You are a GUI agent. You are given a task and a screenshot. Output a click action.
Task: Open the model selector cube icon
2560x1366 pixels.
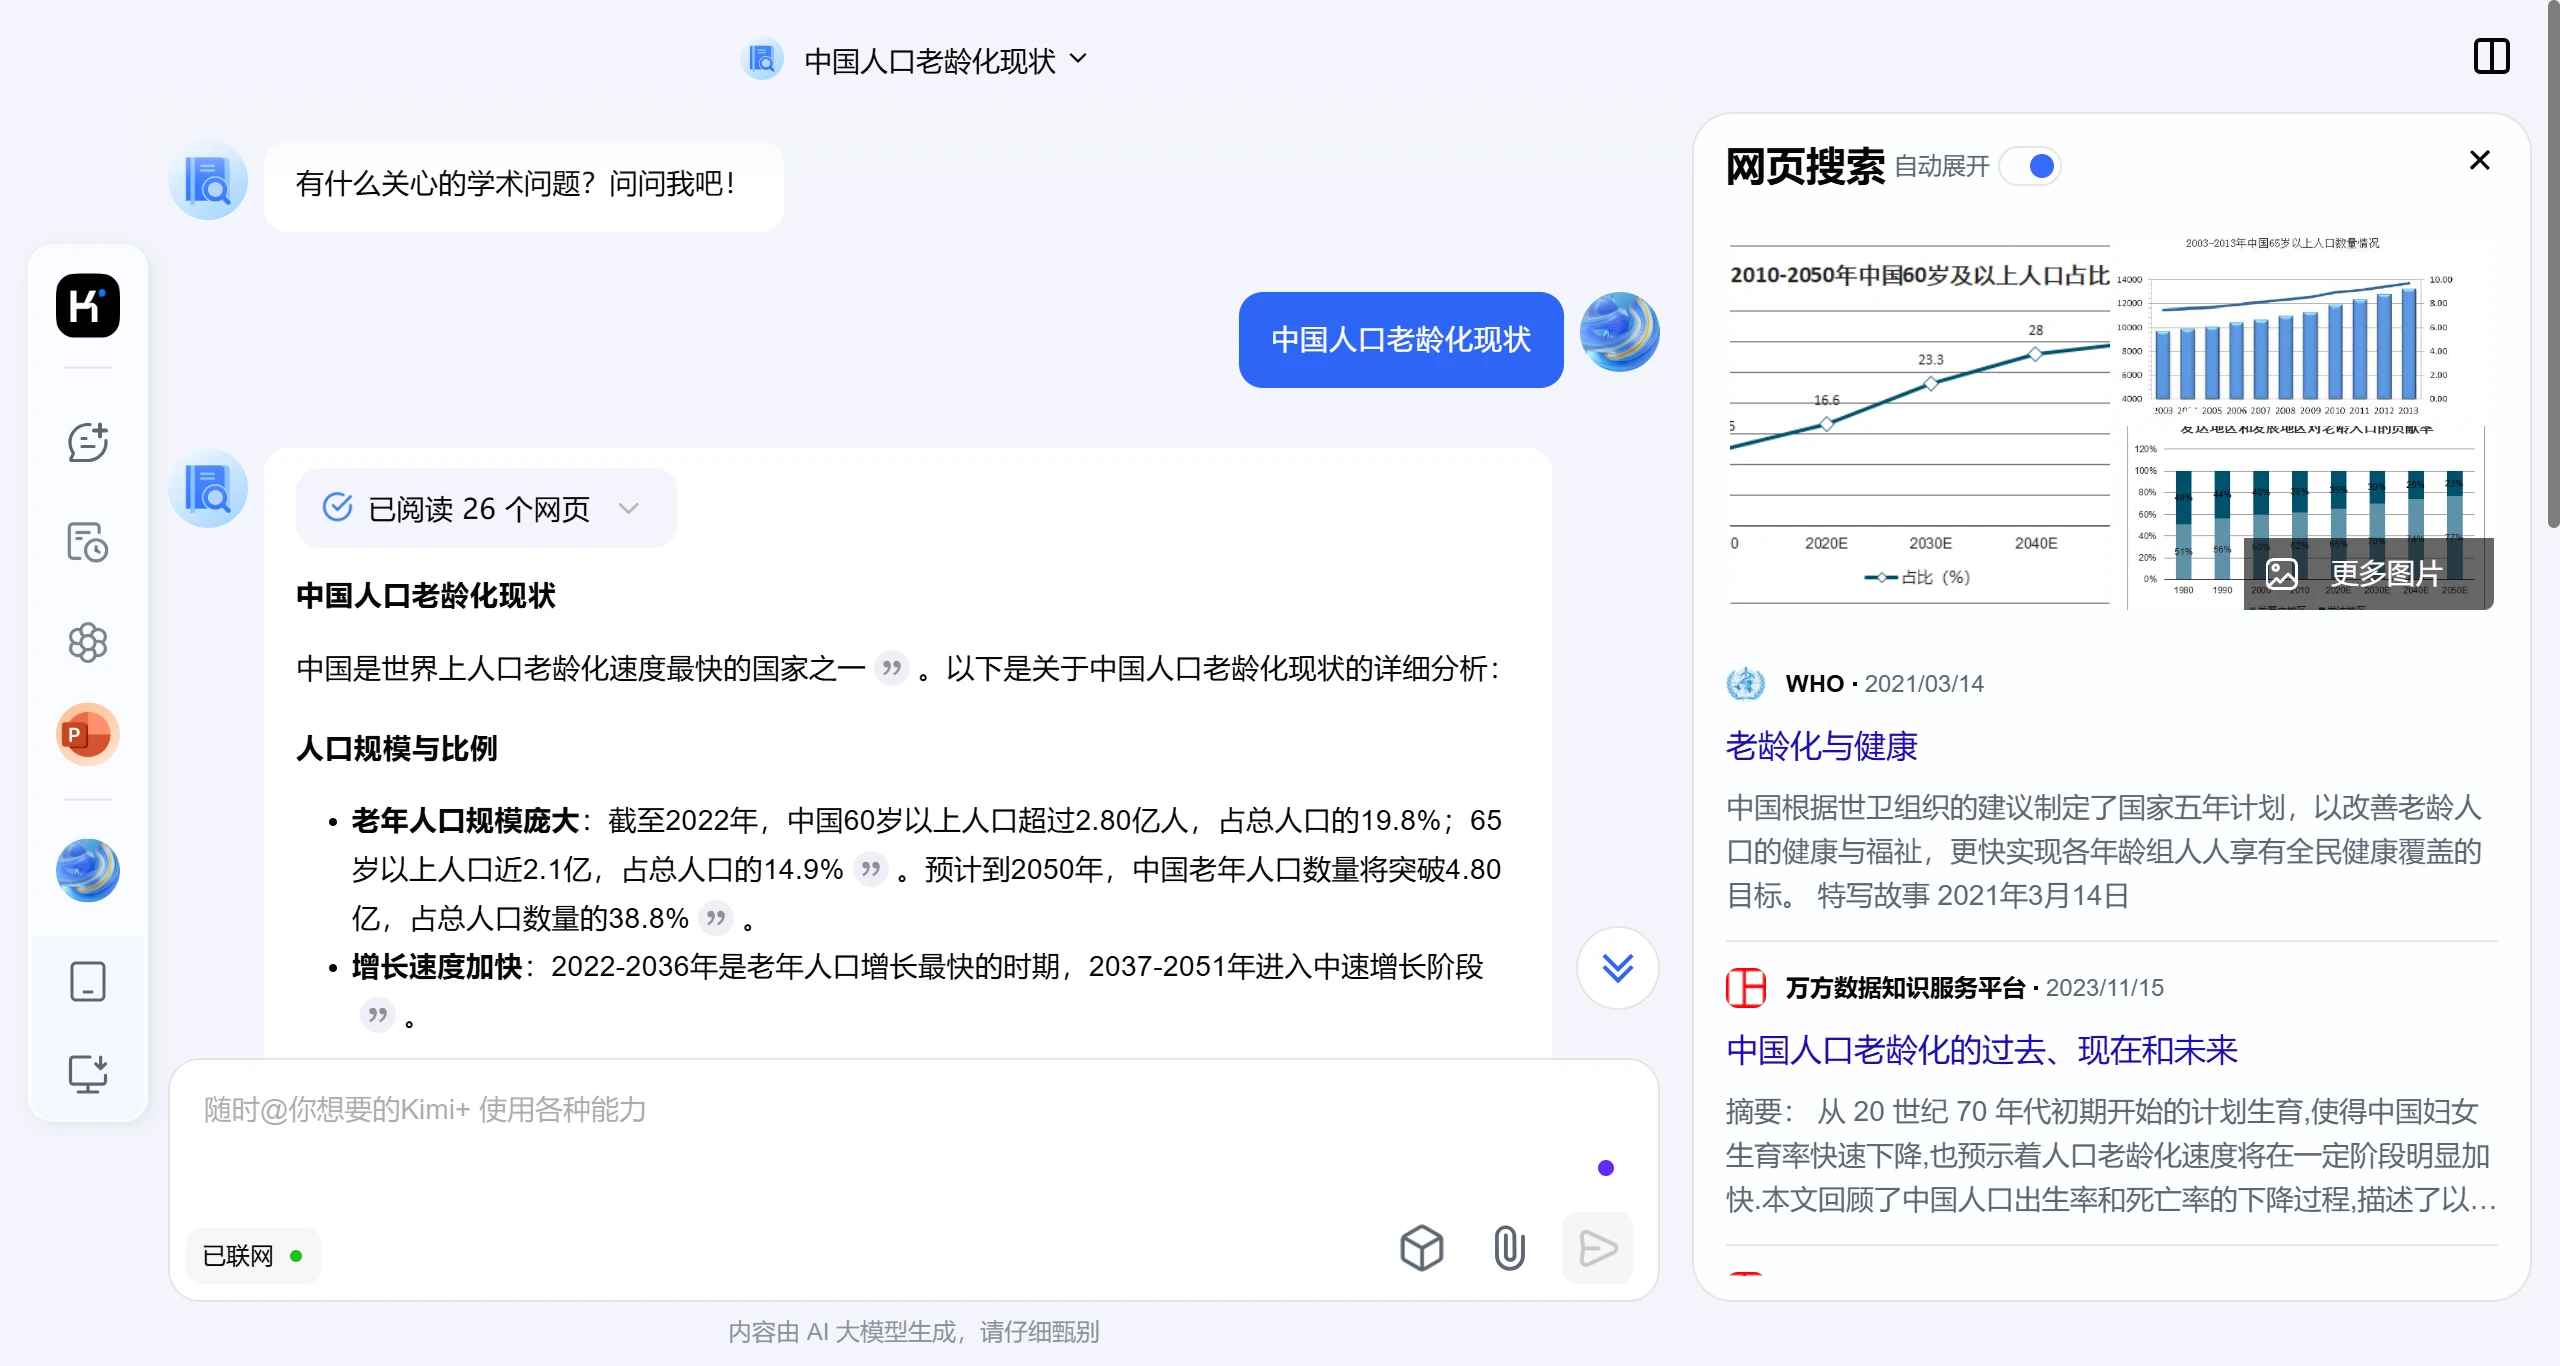1422,1248
